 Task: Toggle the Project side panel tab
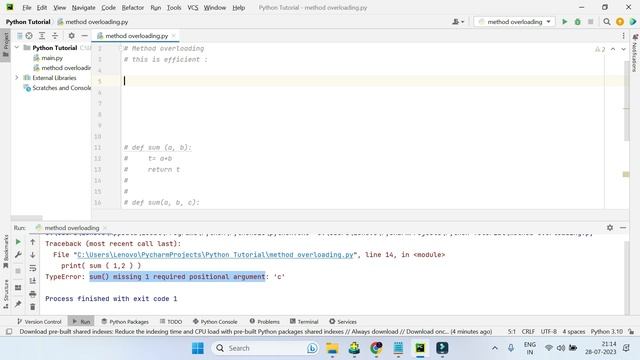pos(5,45)
